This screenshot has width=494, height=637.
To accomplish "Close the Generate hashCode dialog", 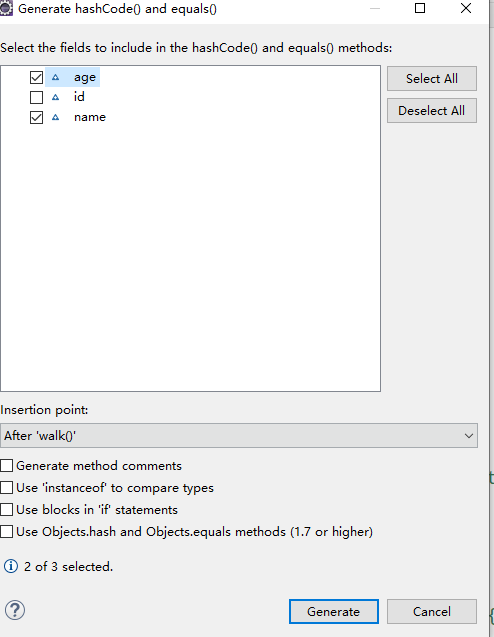I will 466,8.
